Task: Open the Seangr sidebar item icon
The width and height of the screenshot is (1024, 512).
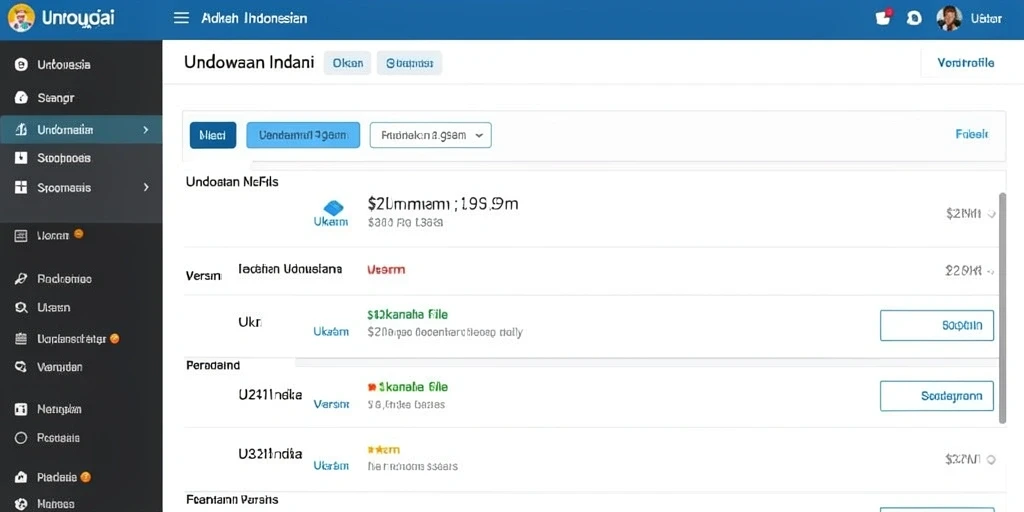Action: click(21, 98)
